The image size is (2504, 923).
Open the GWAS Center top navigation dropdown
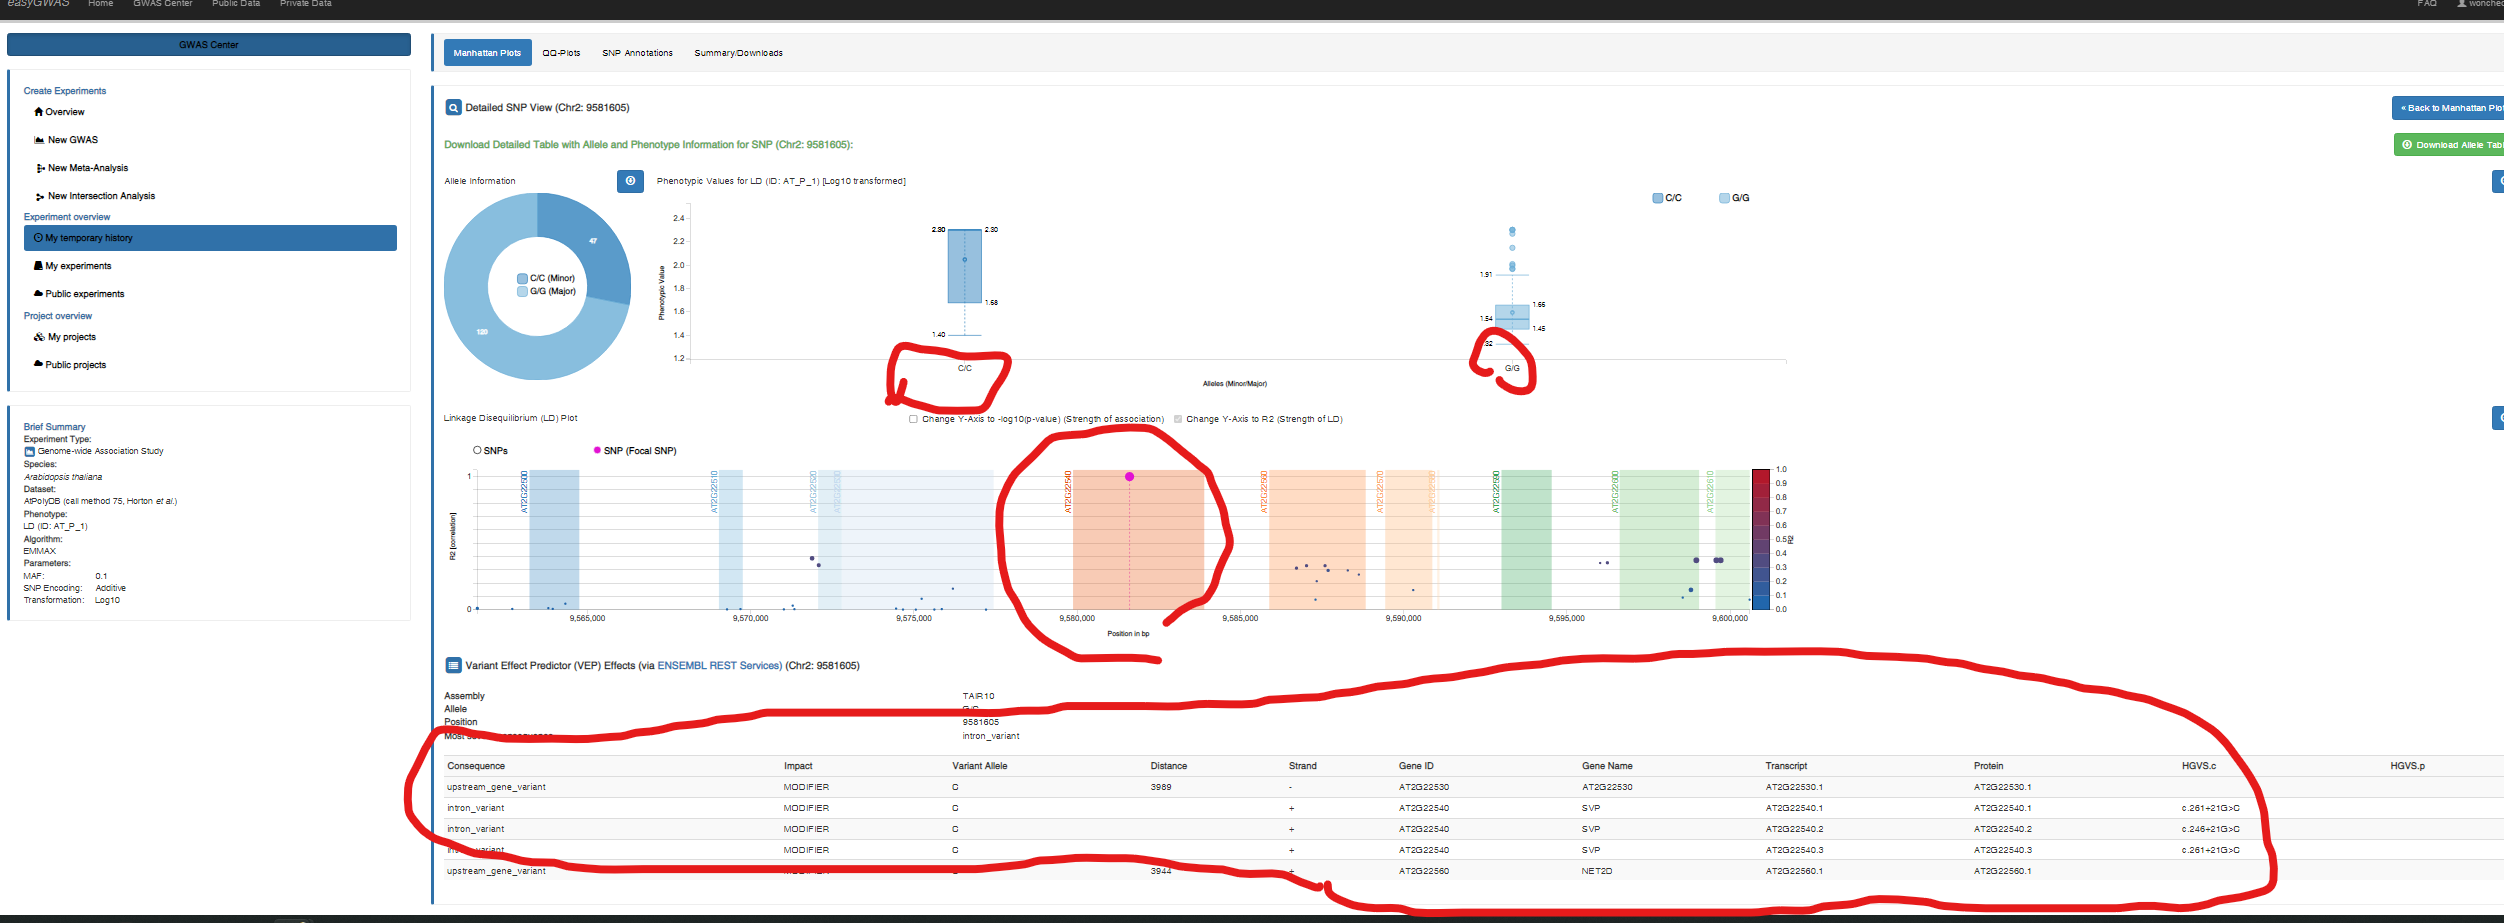(x=162, y=4)
